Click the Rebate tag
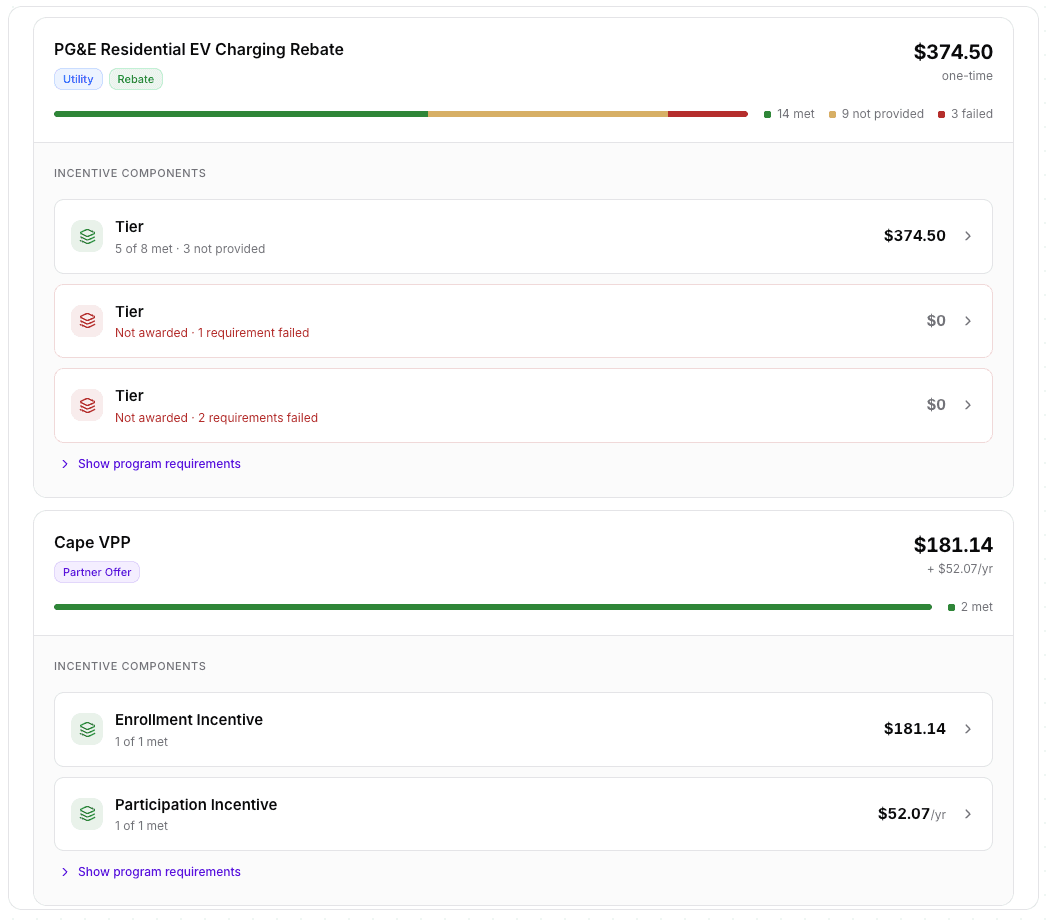 point(136,79)
